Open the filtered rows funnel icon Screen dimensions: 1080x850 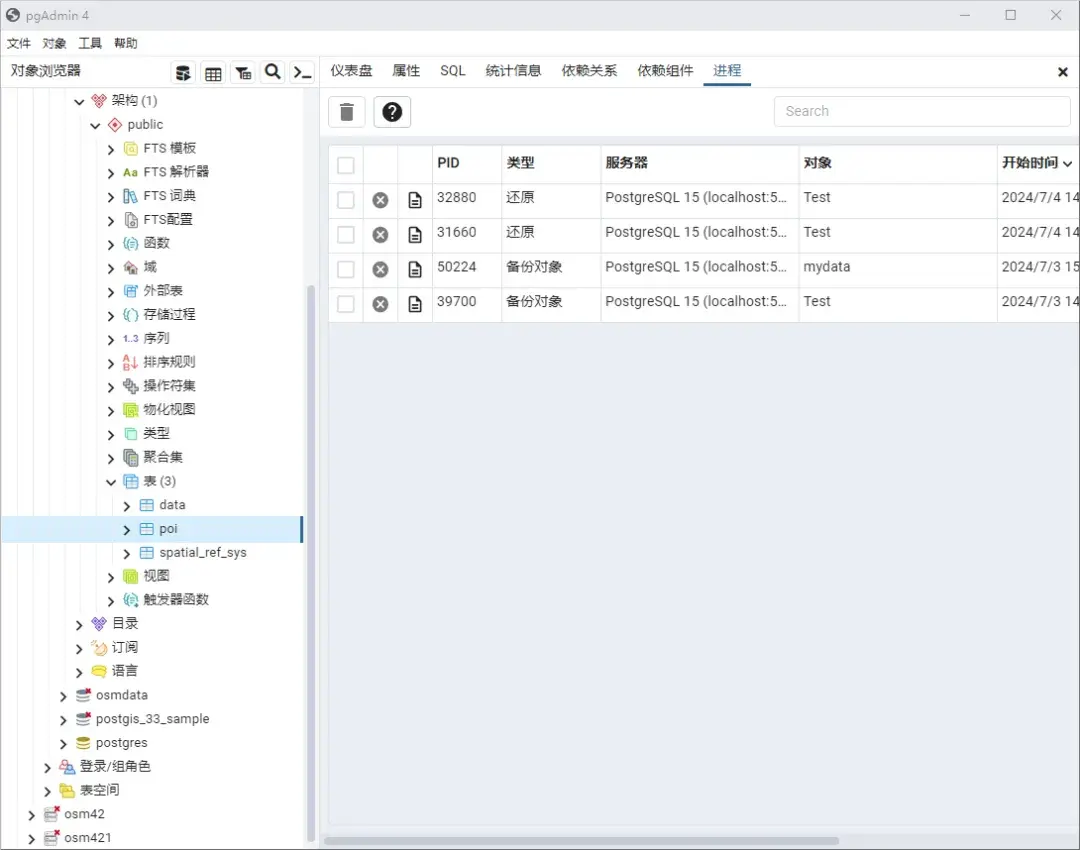(243, 73)
